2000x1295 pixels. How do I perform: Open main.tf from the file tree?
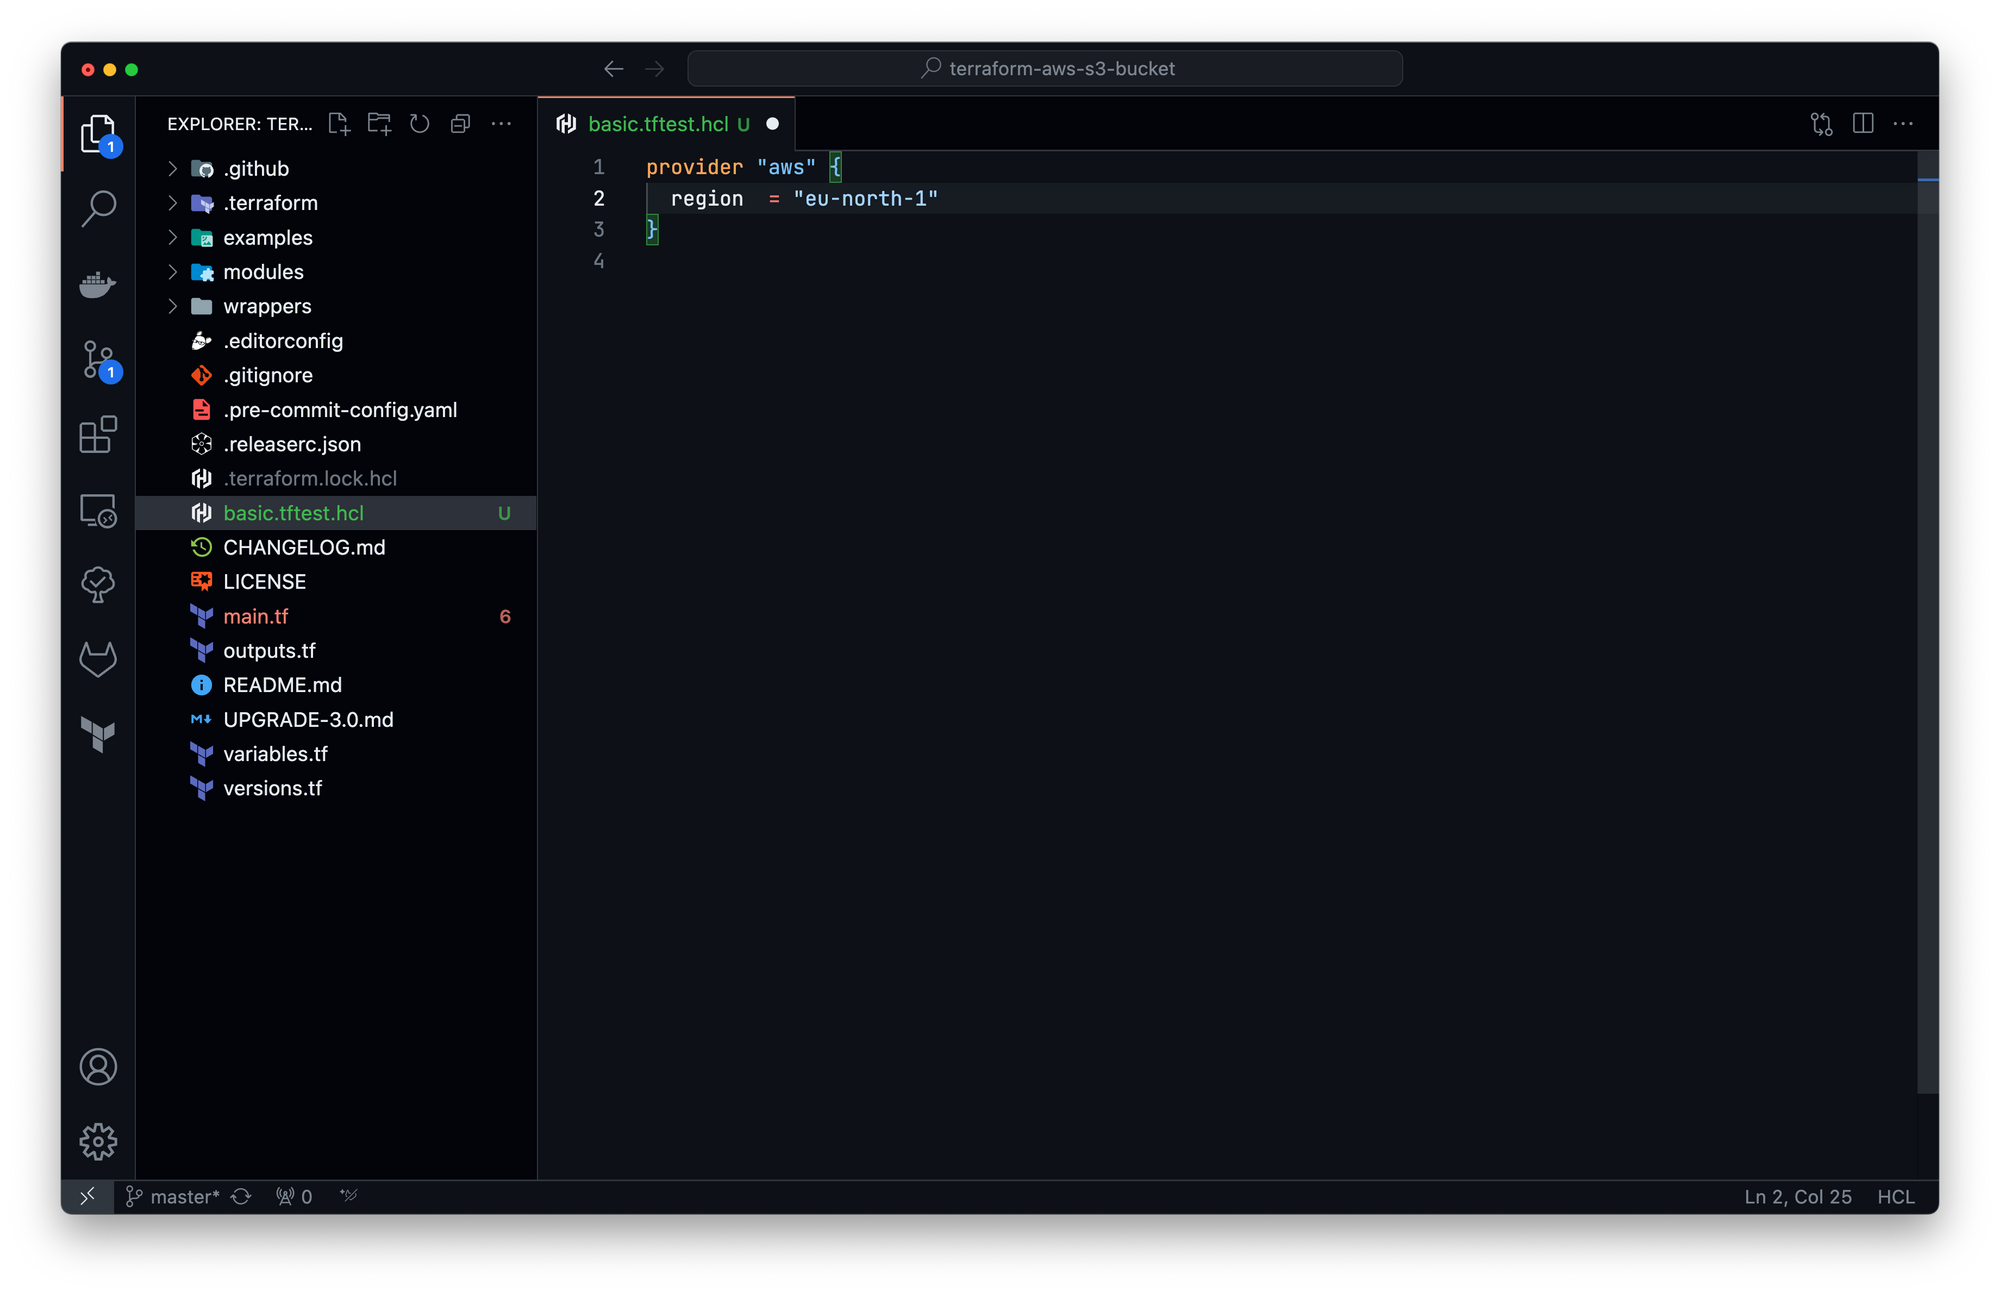(x=256, y=616)
